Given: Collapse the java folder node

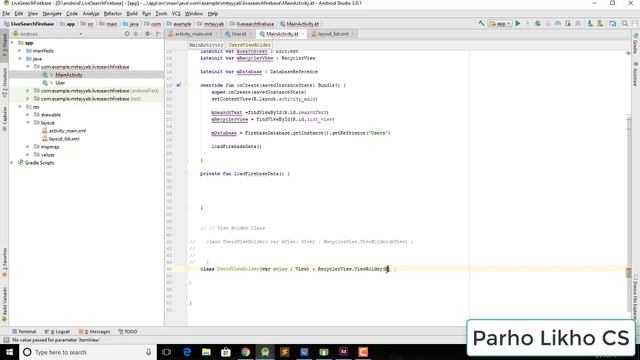Looking at the screenshot, I should pyautogui.click(x=20, y=59).
